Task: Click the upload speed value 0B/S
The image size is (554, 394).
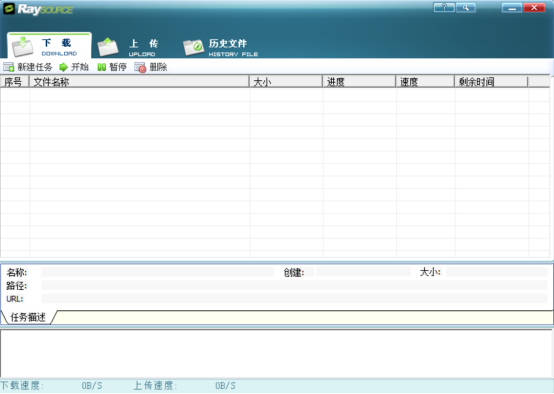Action: 225,386
